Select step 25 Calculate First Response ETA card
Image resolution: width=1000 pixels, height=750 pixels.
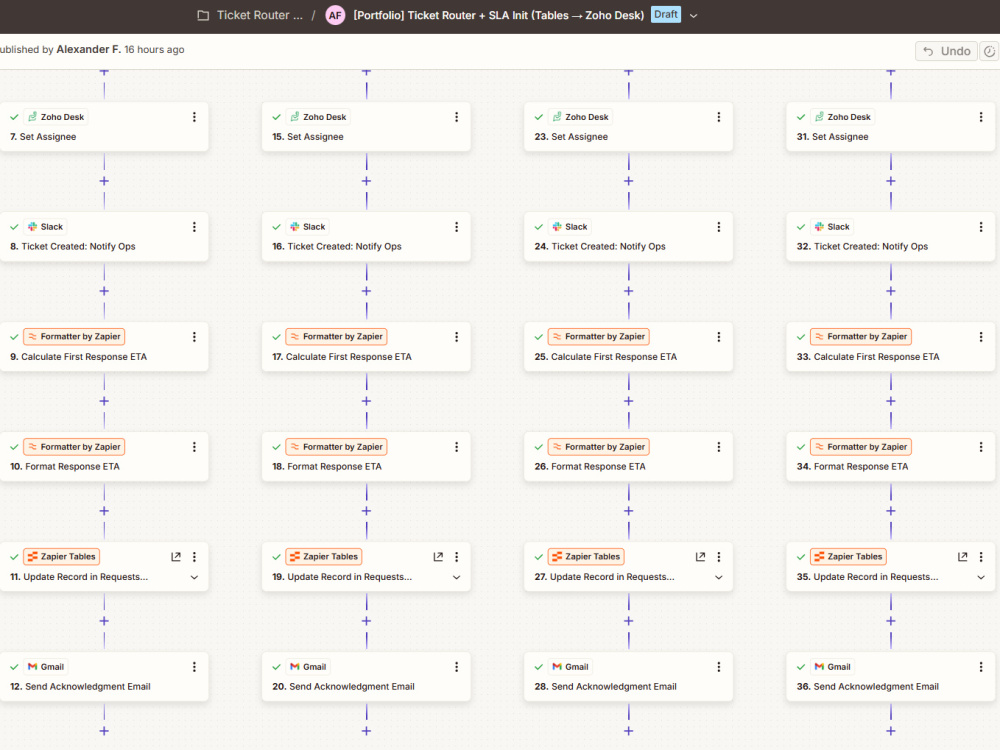(x=628, y=346)
